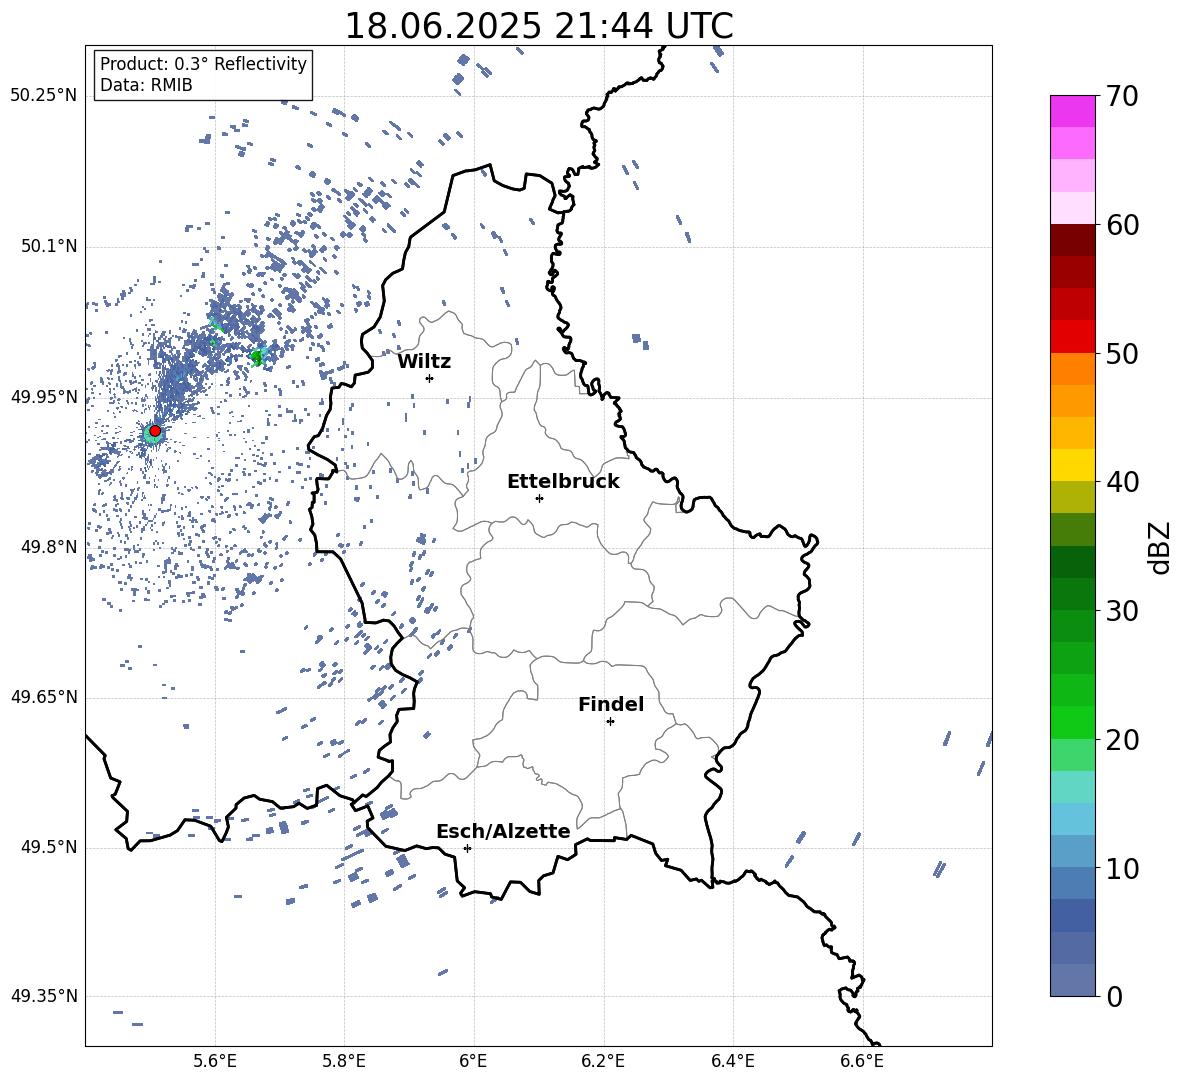Click the Findel station cross marker
Screen dimensions: 1184x1081
pyautogui.click(x=610, y=722)
